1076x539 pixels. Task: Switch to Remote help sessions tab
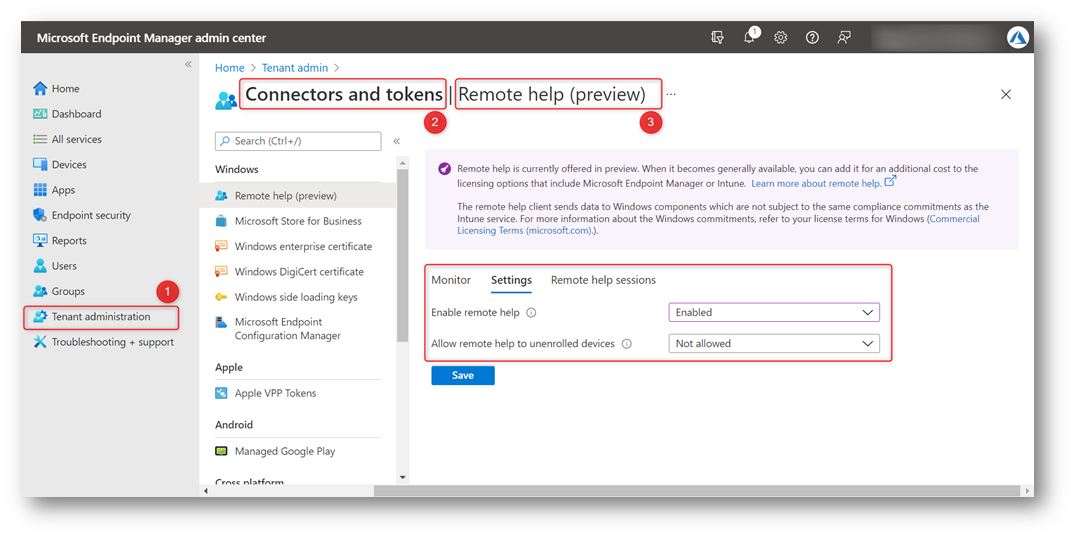(603, 280)
